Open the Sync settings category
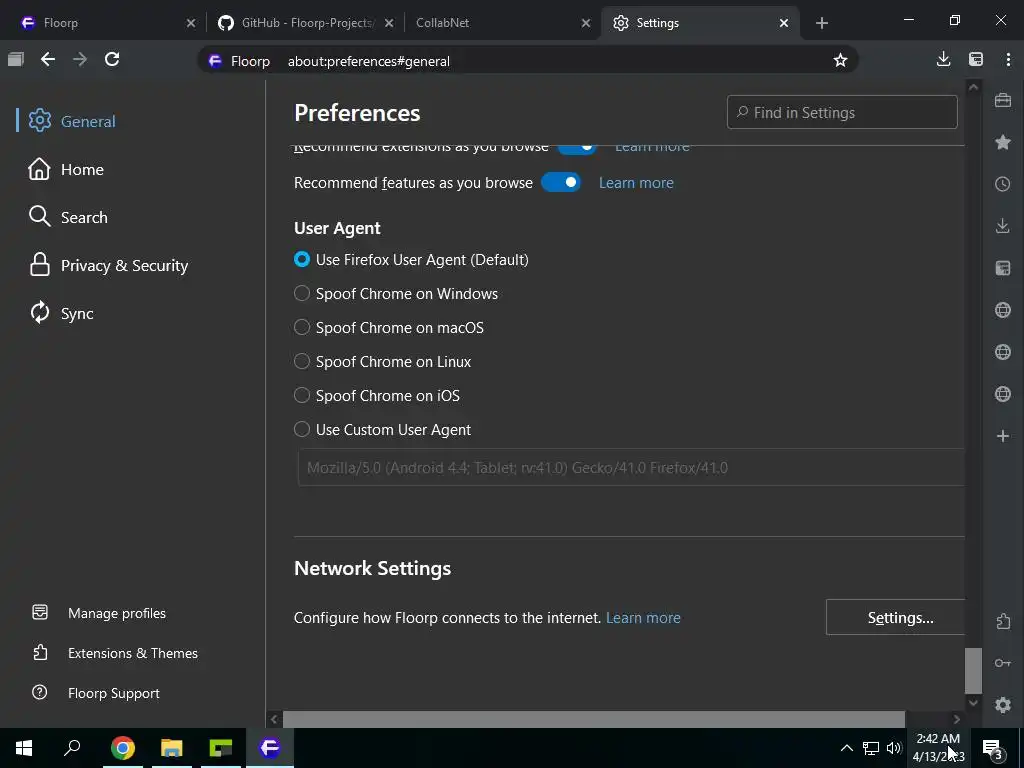1024x768 pixels. click(x=61, y=313)
